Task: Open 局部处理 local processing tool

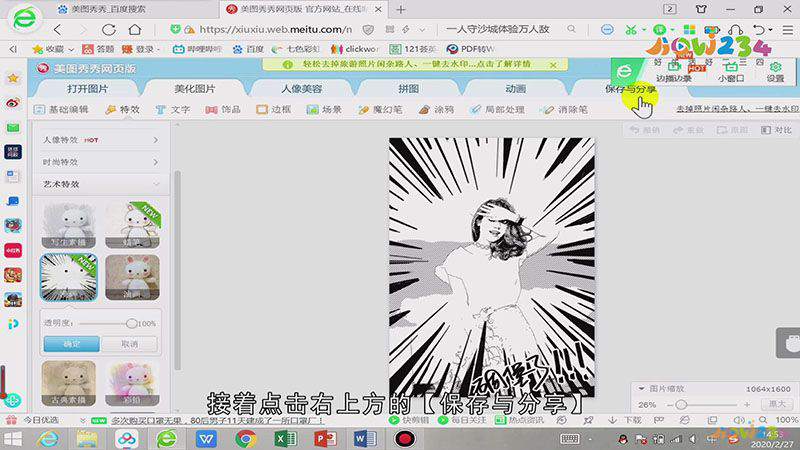Action: (497, 110)
